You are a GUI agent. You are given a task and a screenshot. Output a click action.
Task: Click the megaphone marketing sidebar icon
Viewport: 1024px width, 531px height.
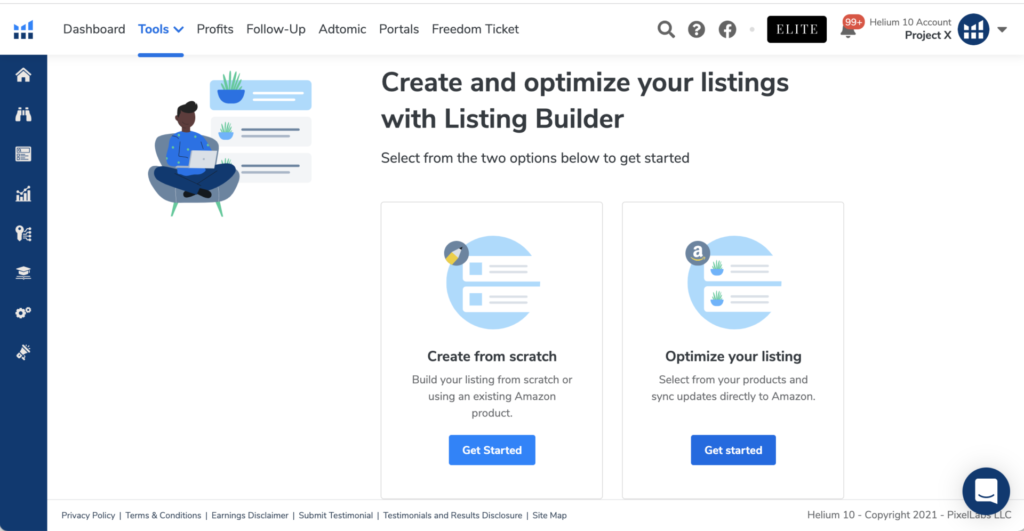pyautogui.click(x=23, y=352)
